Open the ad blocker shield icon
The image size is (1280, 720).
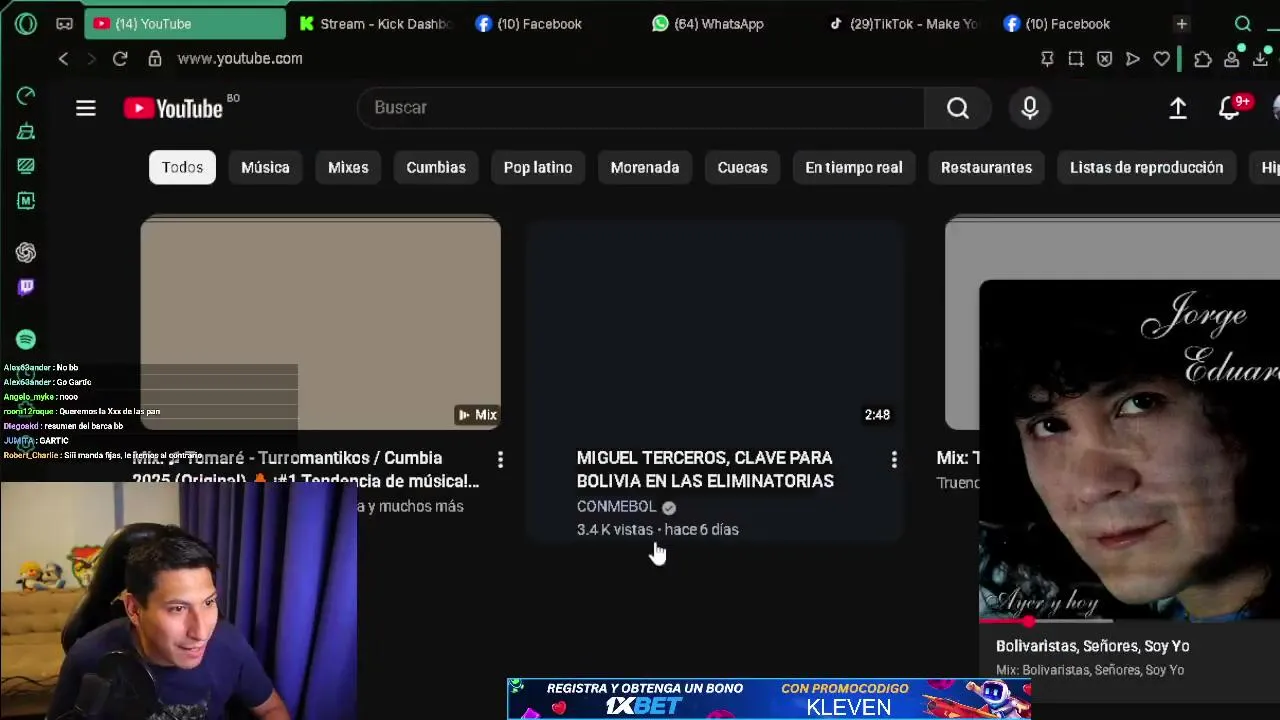(x=1104, y=59)
